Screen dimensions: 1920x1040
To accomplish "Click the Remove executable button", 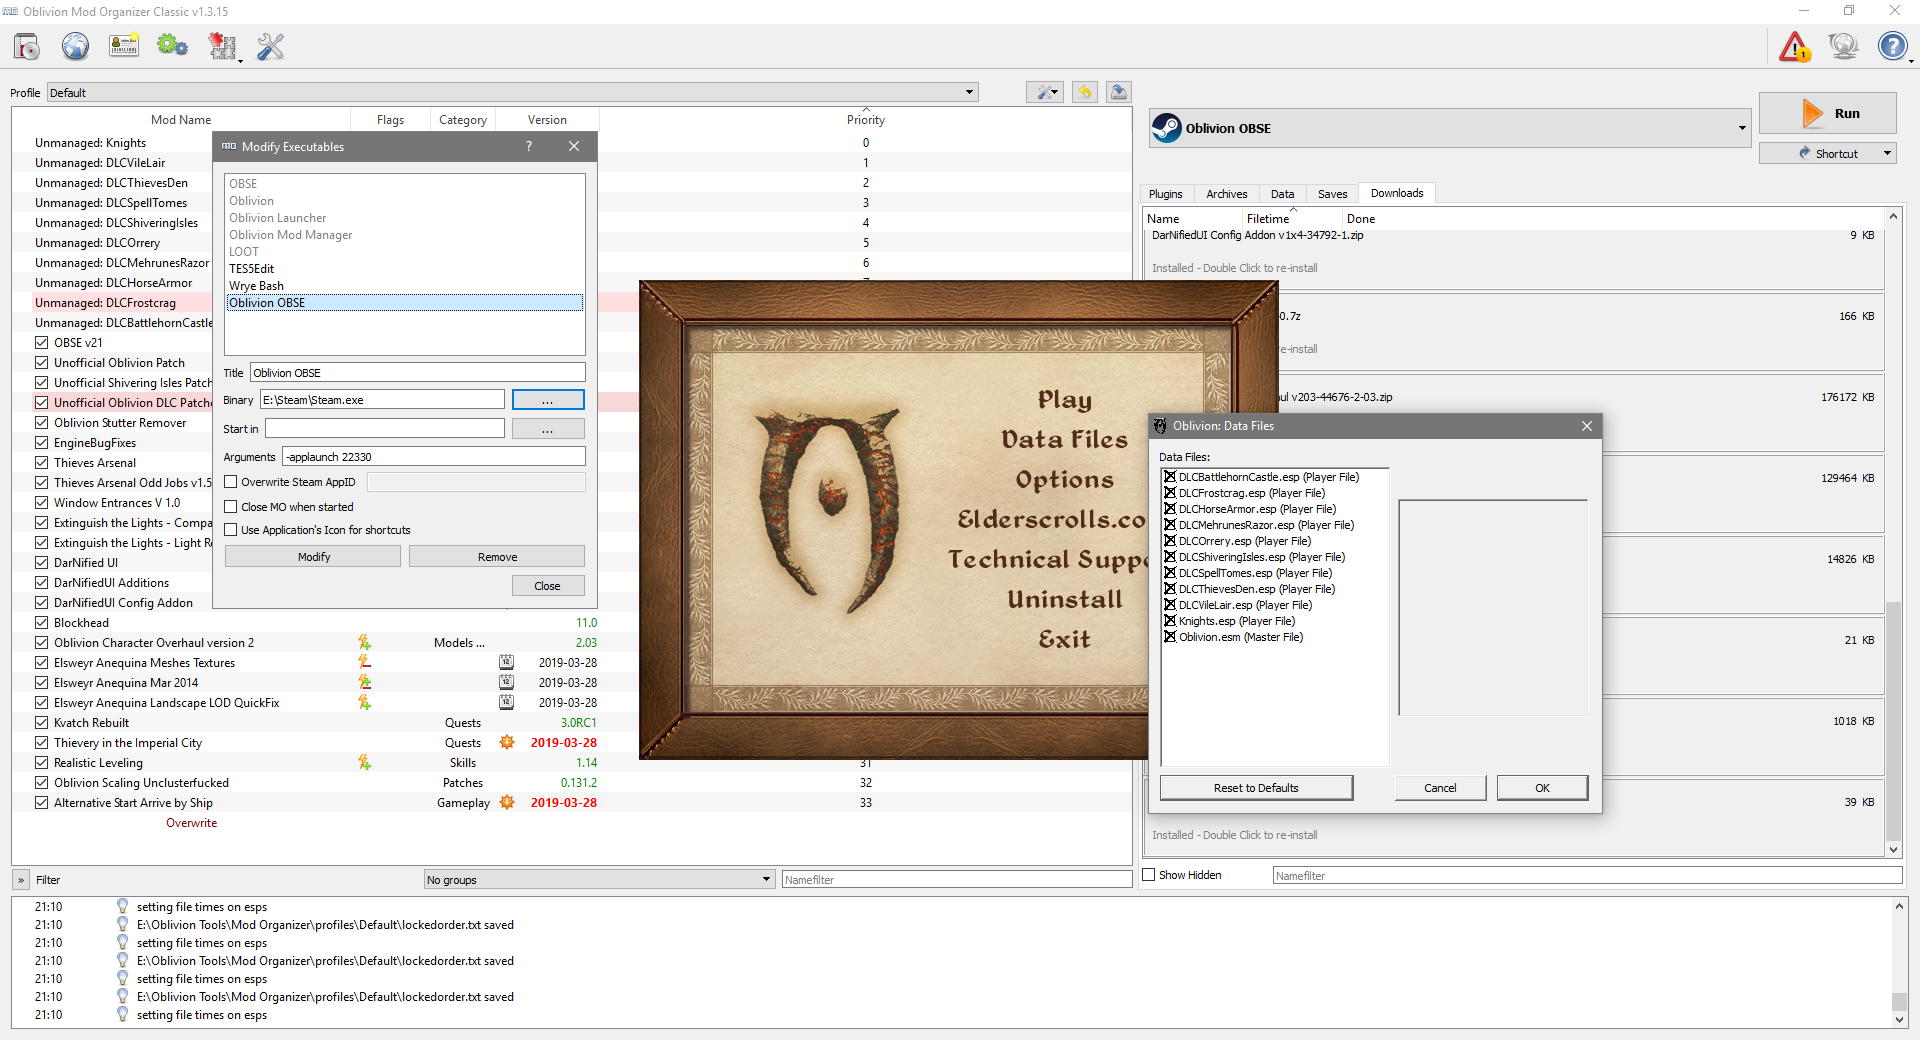I will [497, 557].
